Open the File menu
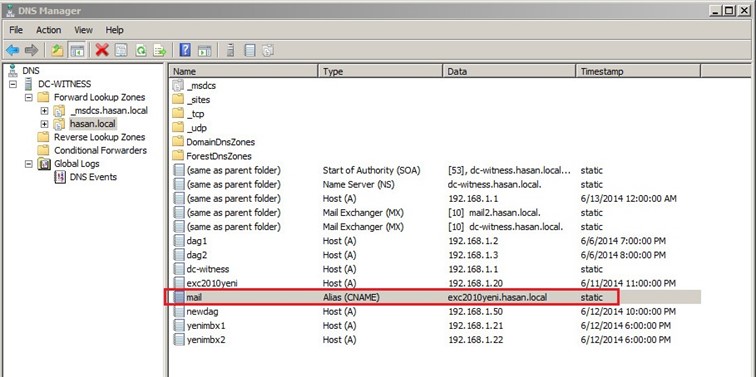Screen dimensions: 756x377 (16, 30)
